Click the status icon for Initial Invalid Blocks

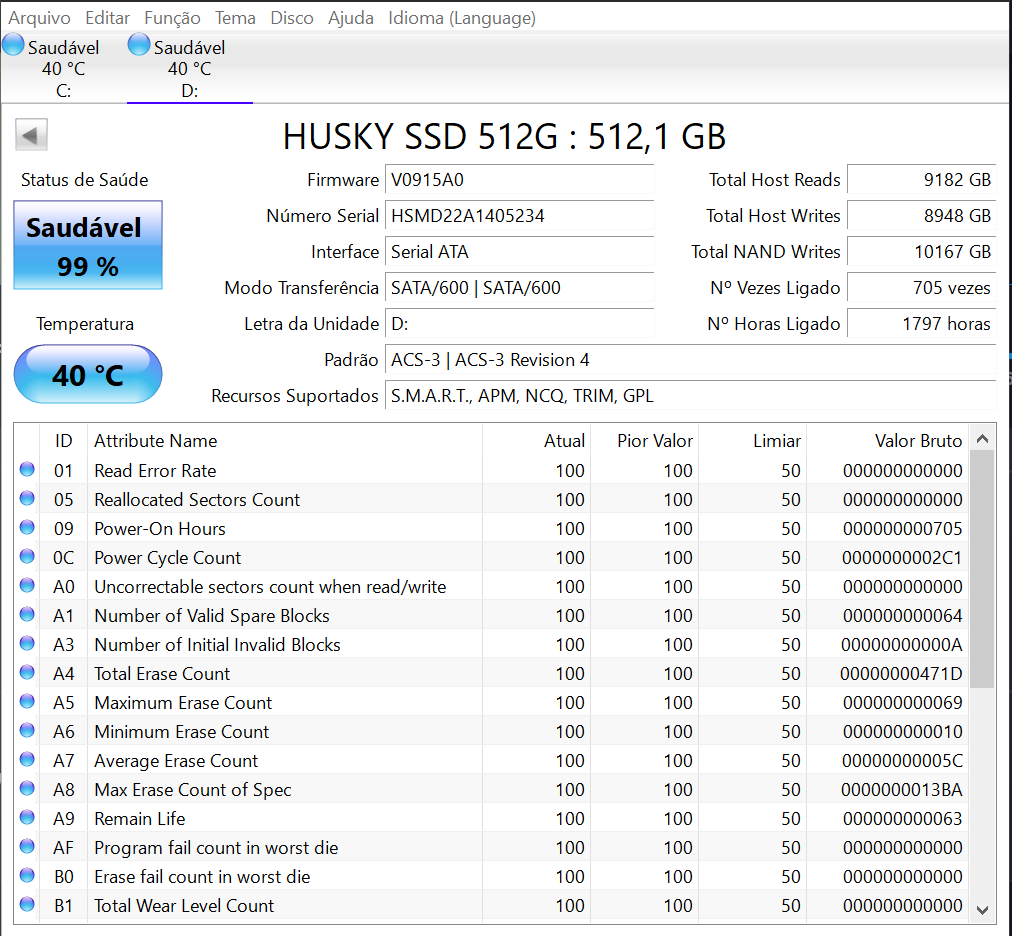(x=27, y=643)
